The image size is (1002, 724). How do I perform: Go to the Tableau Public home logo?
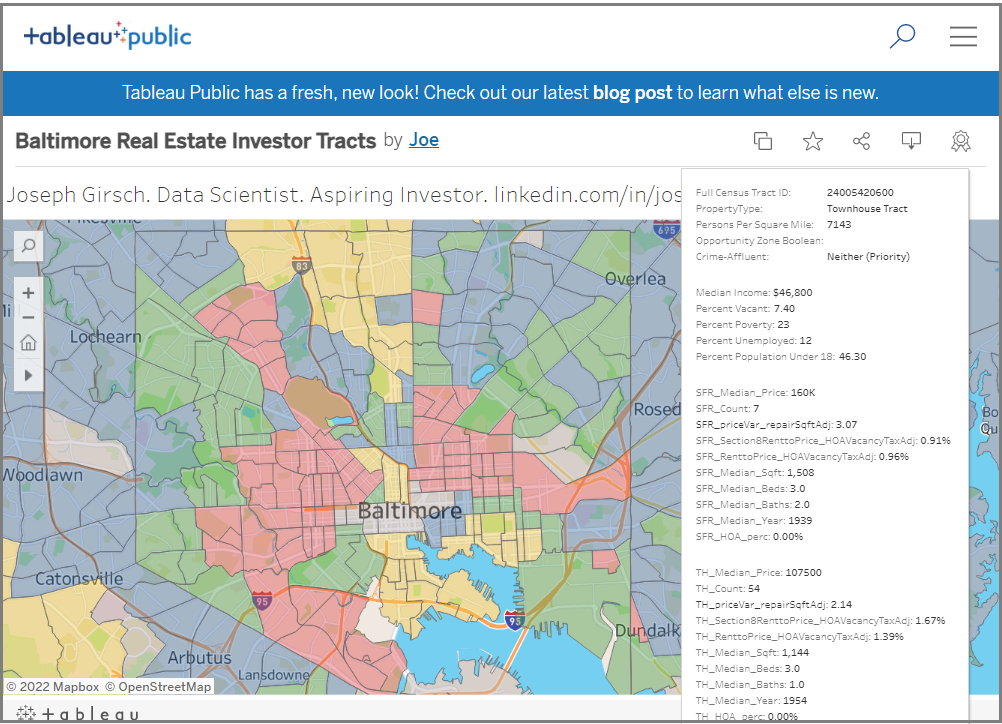click(107, 37)
